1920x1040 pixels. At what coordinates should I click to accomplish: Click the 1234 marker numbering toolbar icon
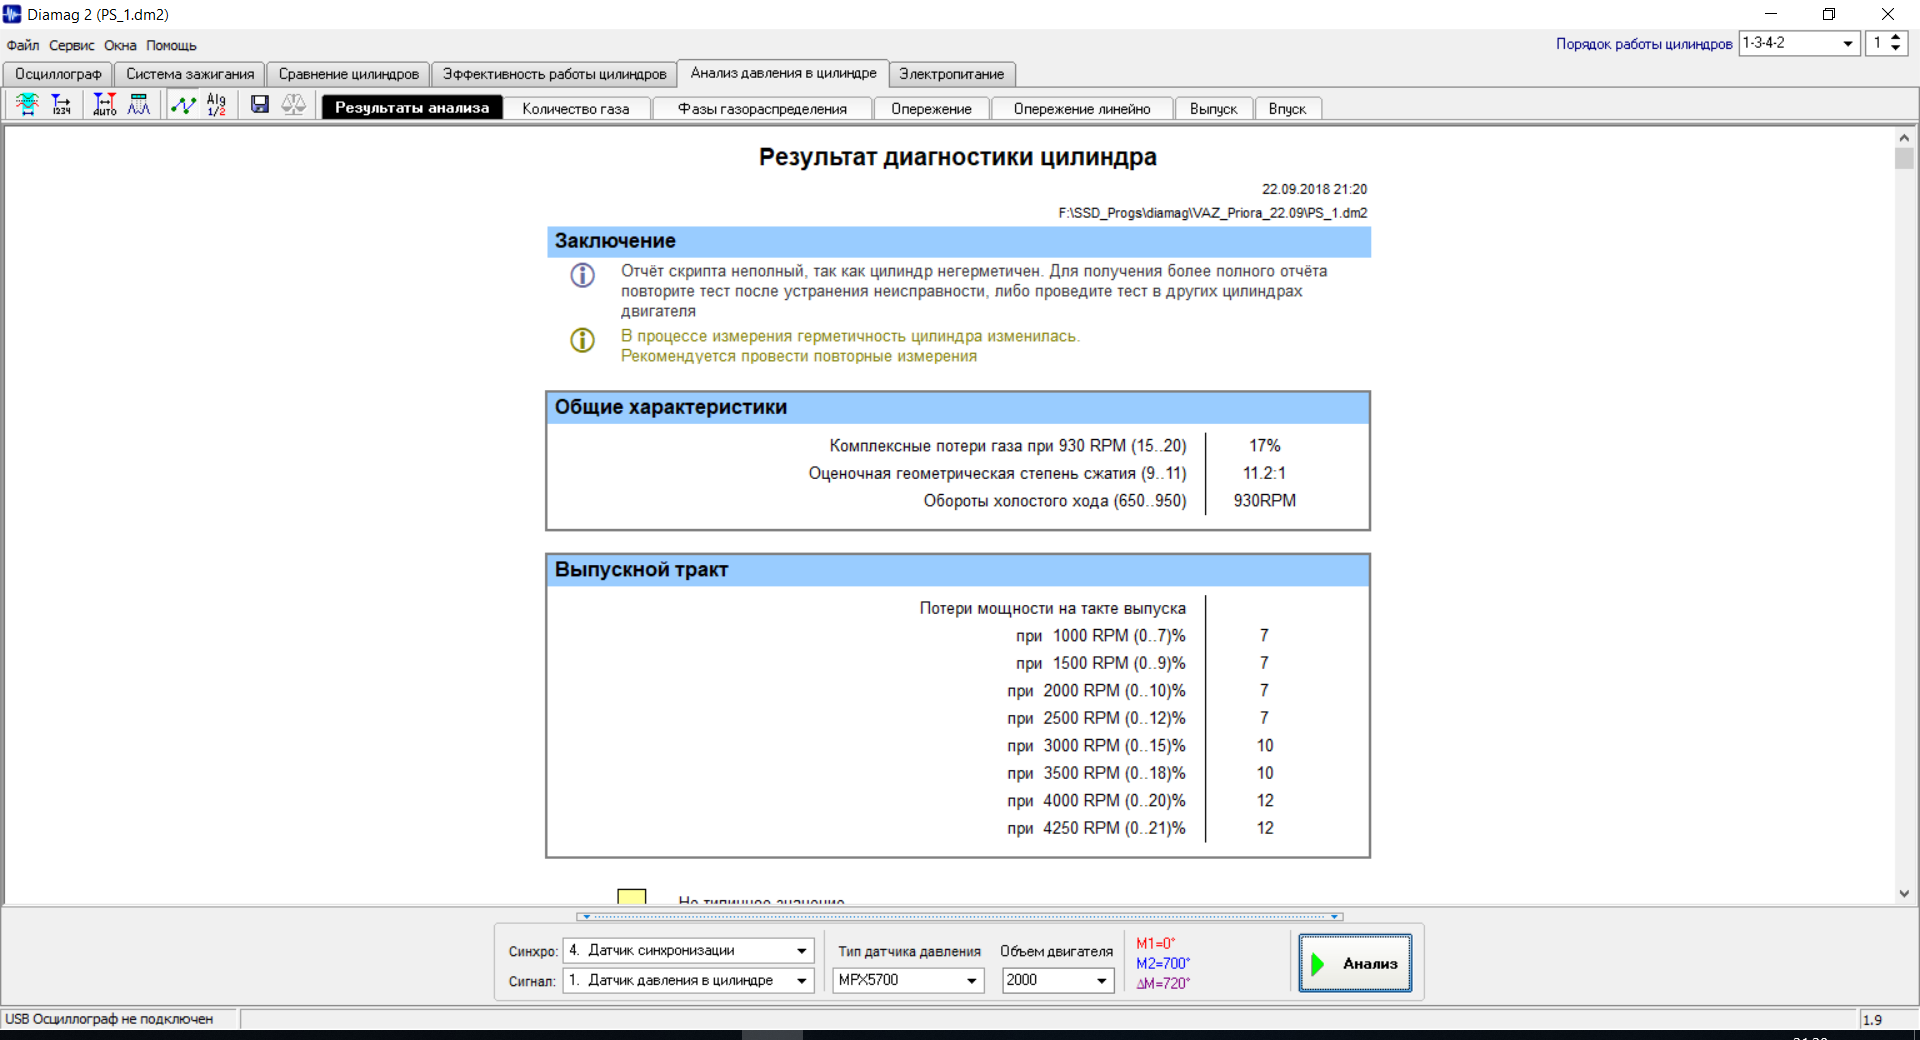click(x=61, y=104)
